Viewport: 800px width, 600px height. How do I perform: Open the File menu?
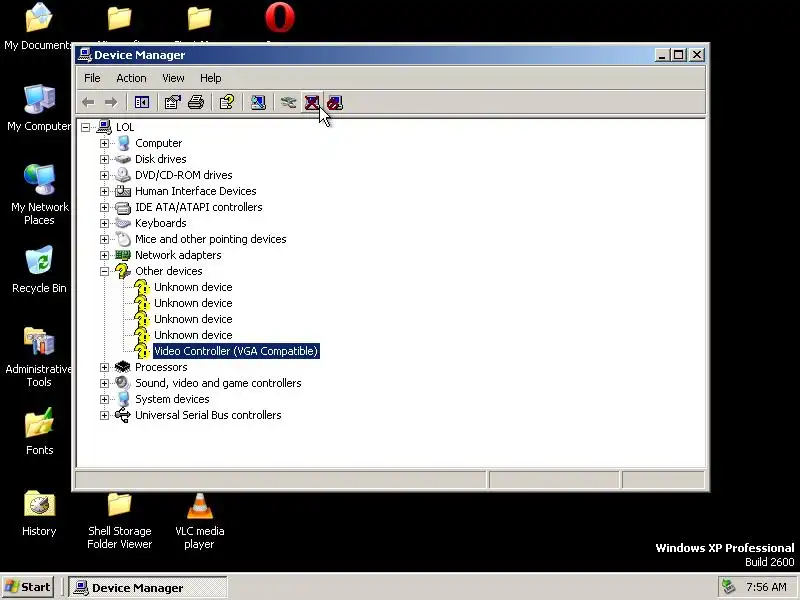pos(92,78)
